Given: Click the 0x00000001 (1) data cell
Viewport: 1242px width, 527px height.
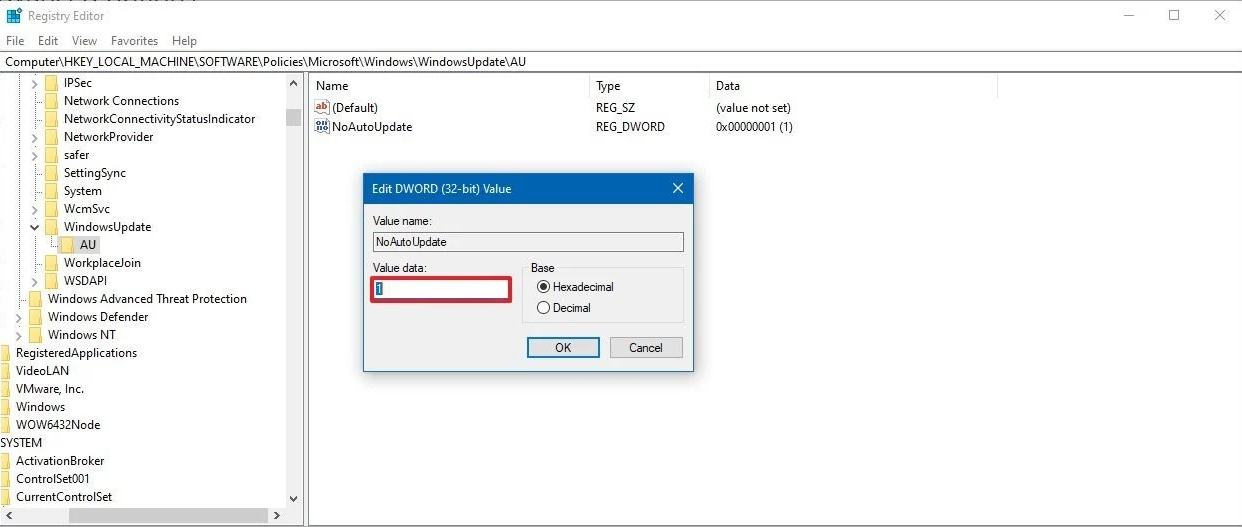Looking at the screenshot, I should click(754, 127).
